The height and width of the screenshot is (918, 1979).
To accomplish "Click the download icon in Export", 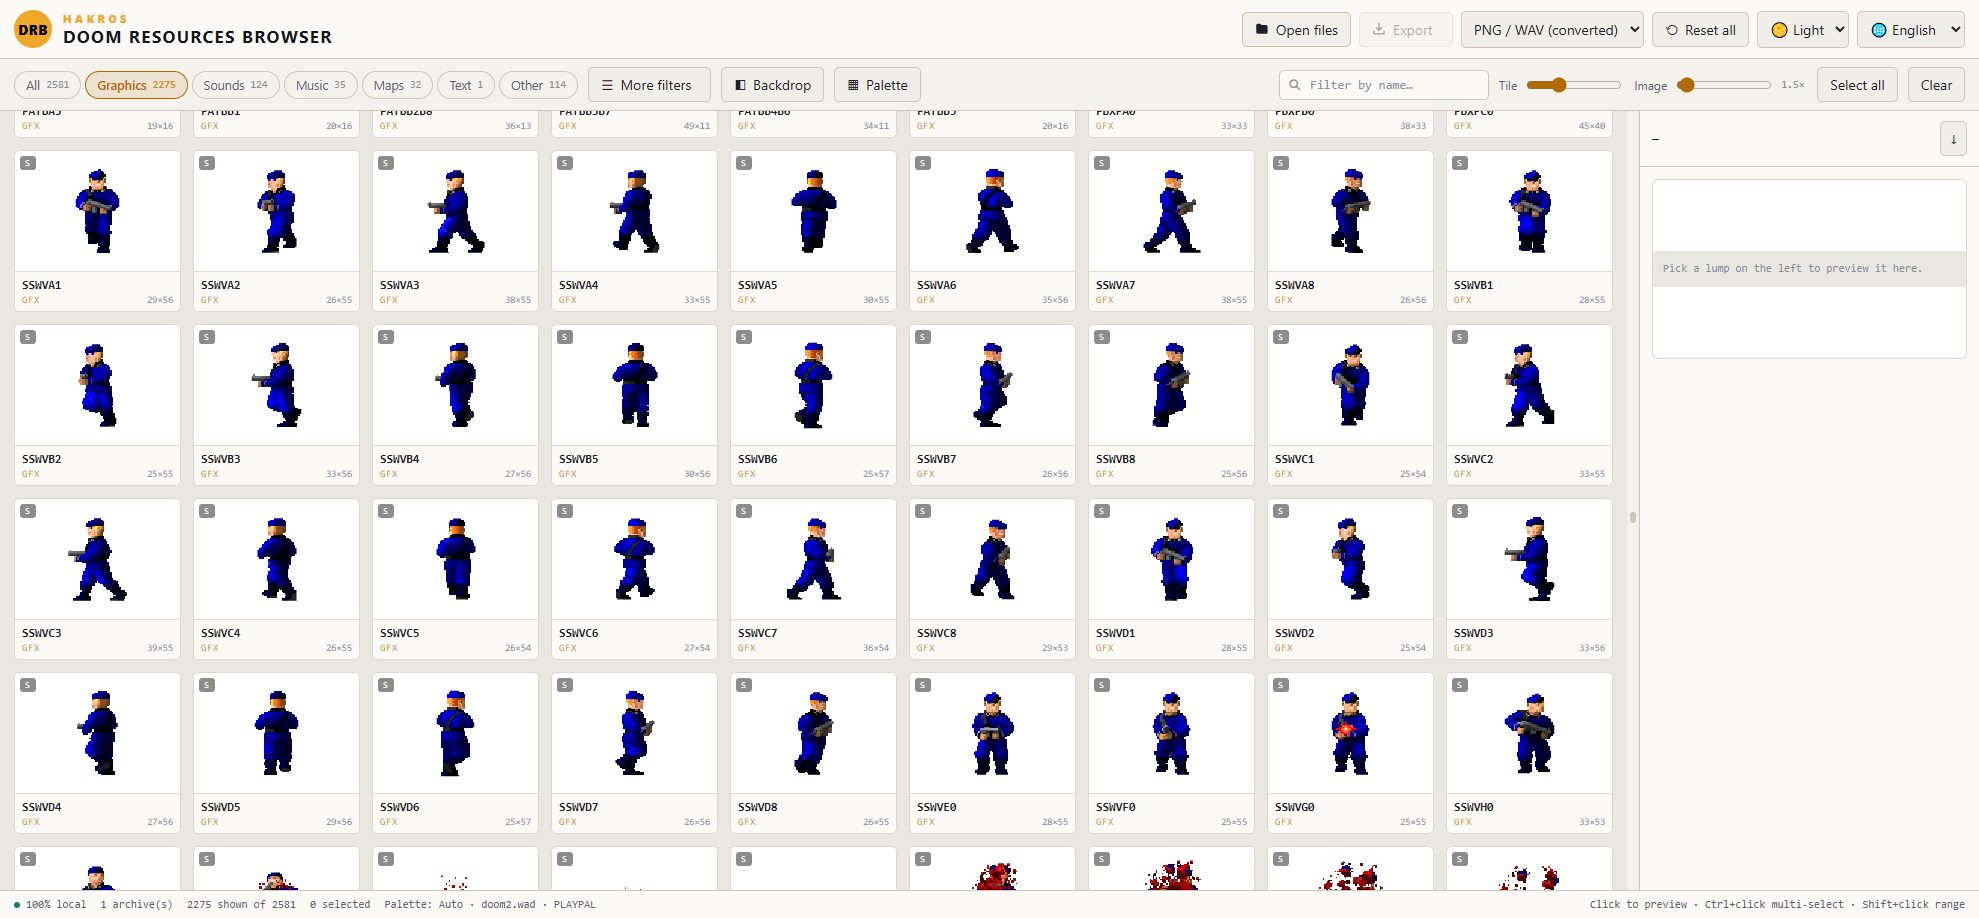I will point(1379,30).
